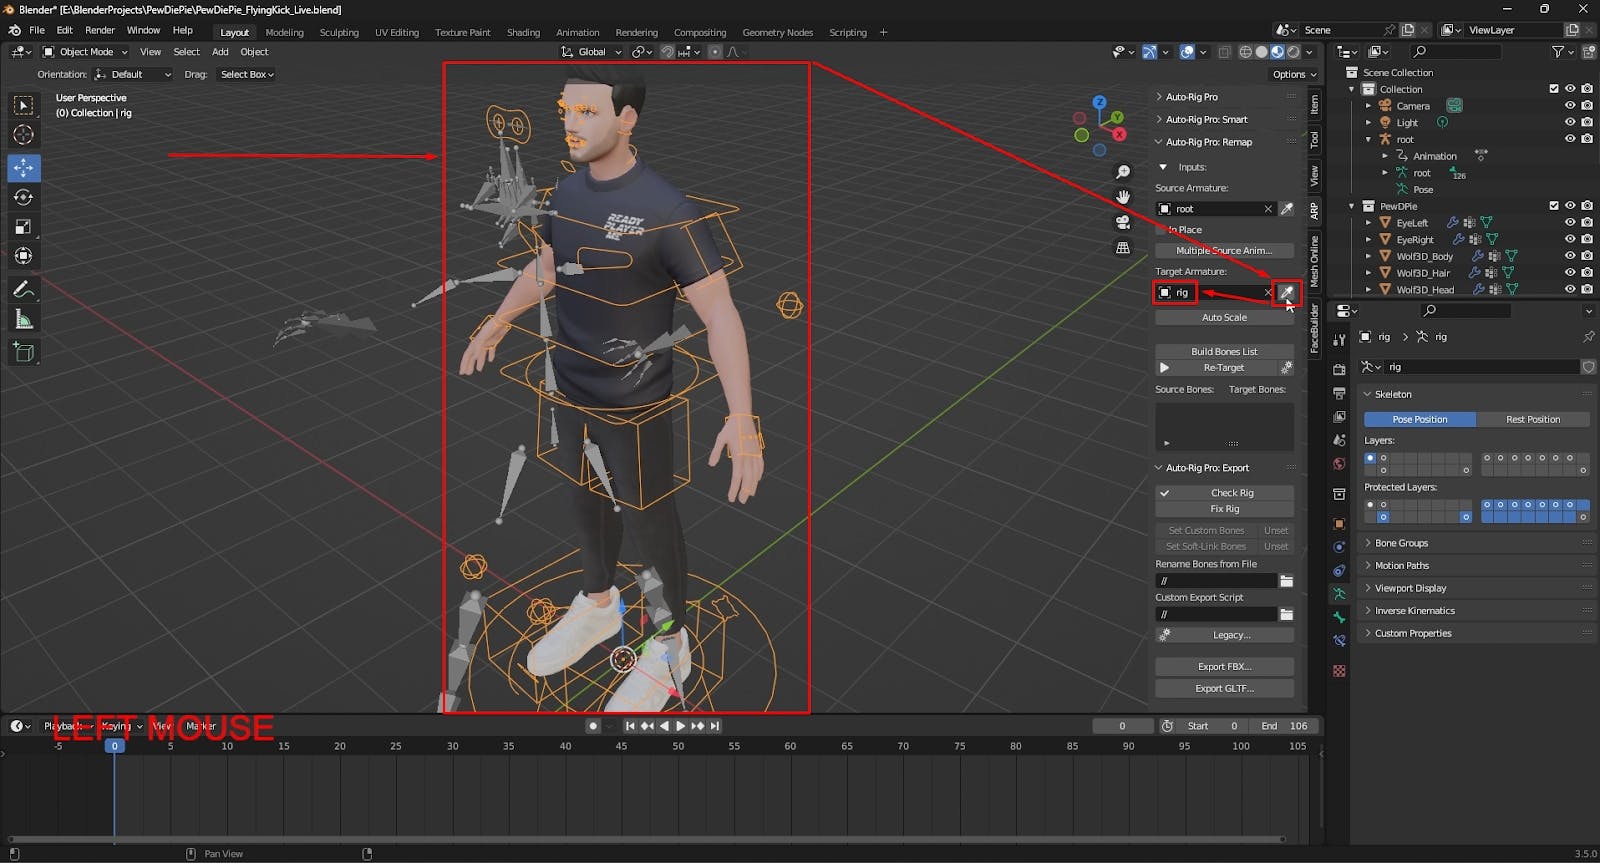The width and height of the screenshot is (1600, 863).
Task: Open Orientation Default dropdown
Action: tap(133, 74)
